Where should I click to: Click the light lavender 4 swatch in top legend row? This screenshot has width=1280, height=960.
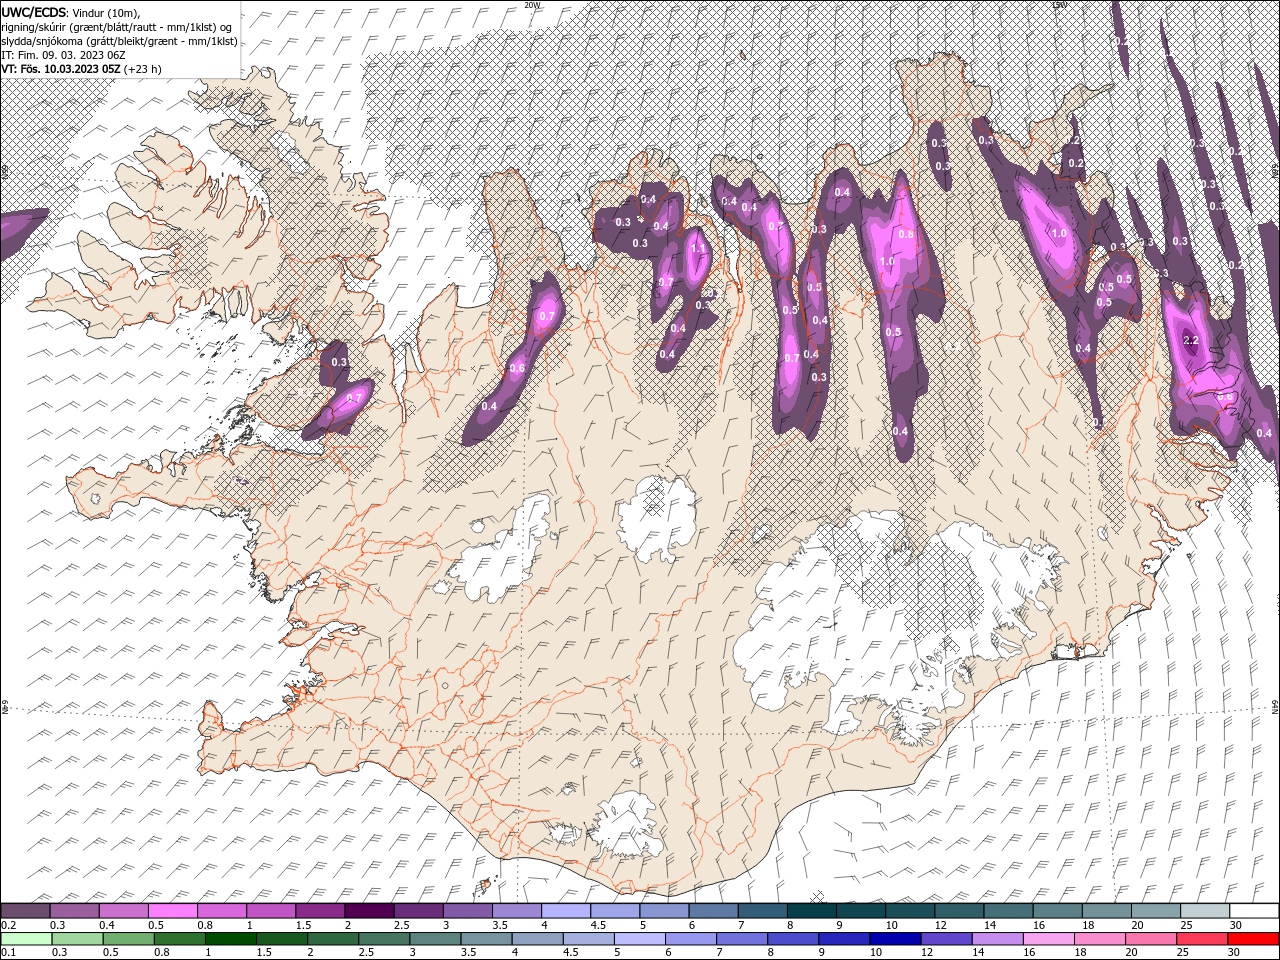566,911
